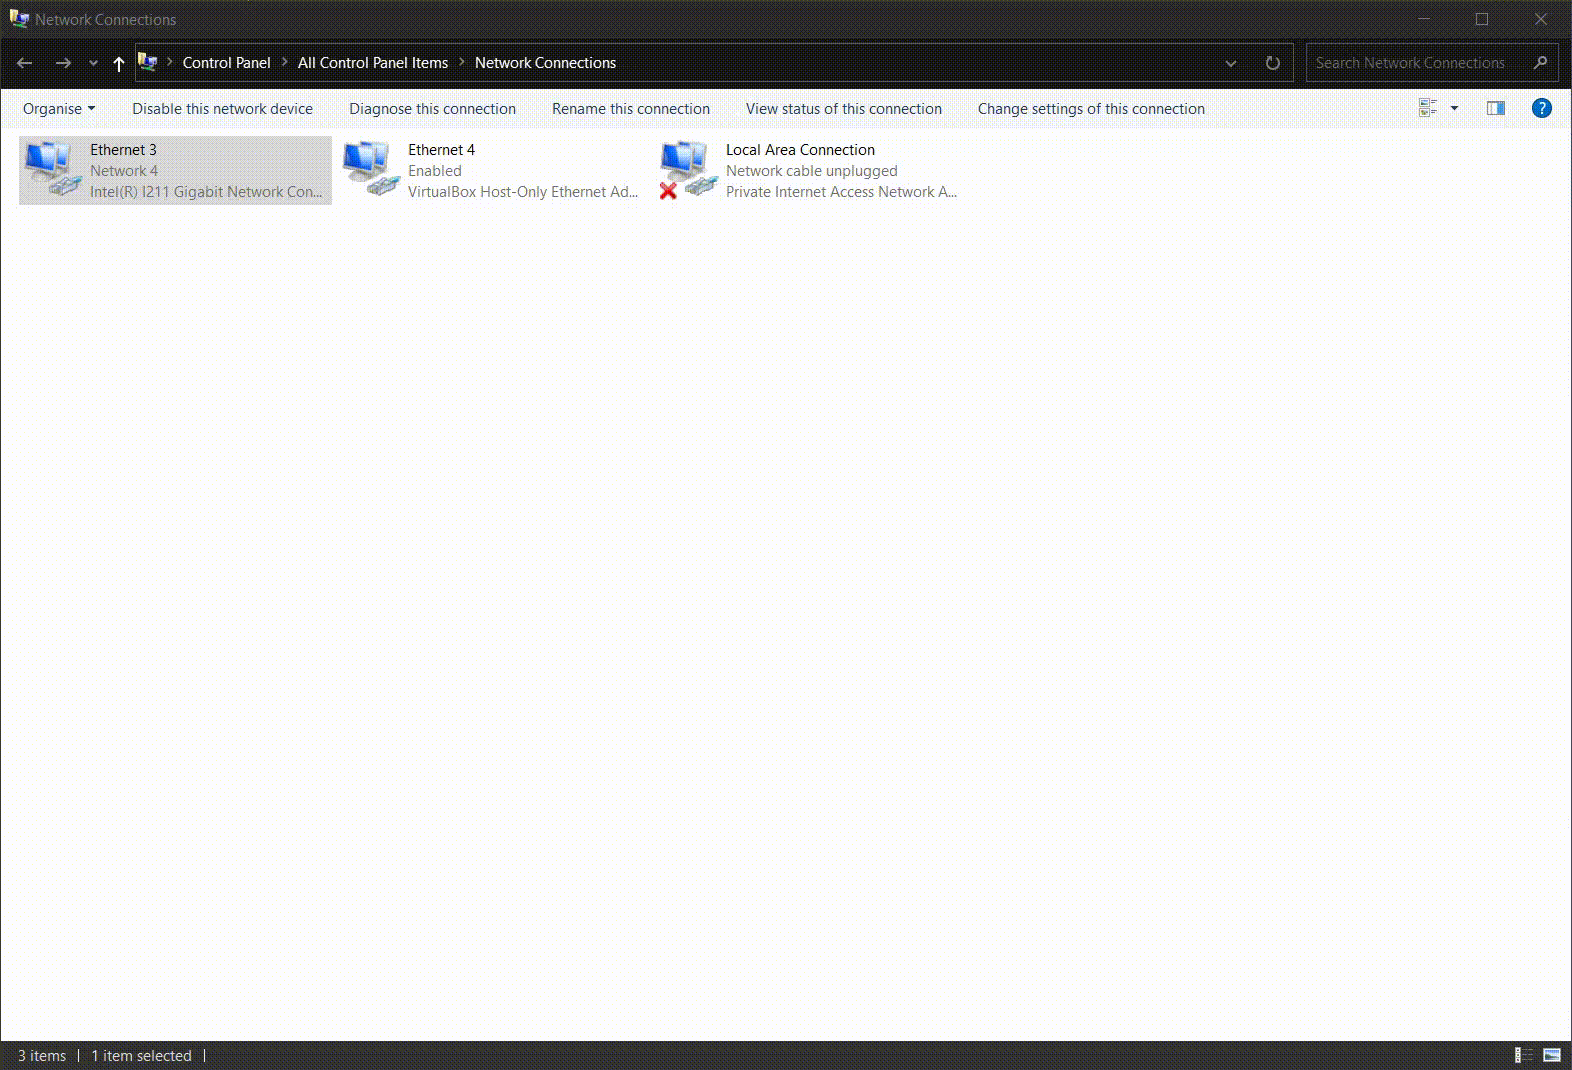Click Diagnose this connection
The image size is (1572, 1070).
432,109
